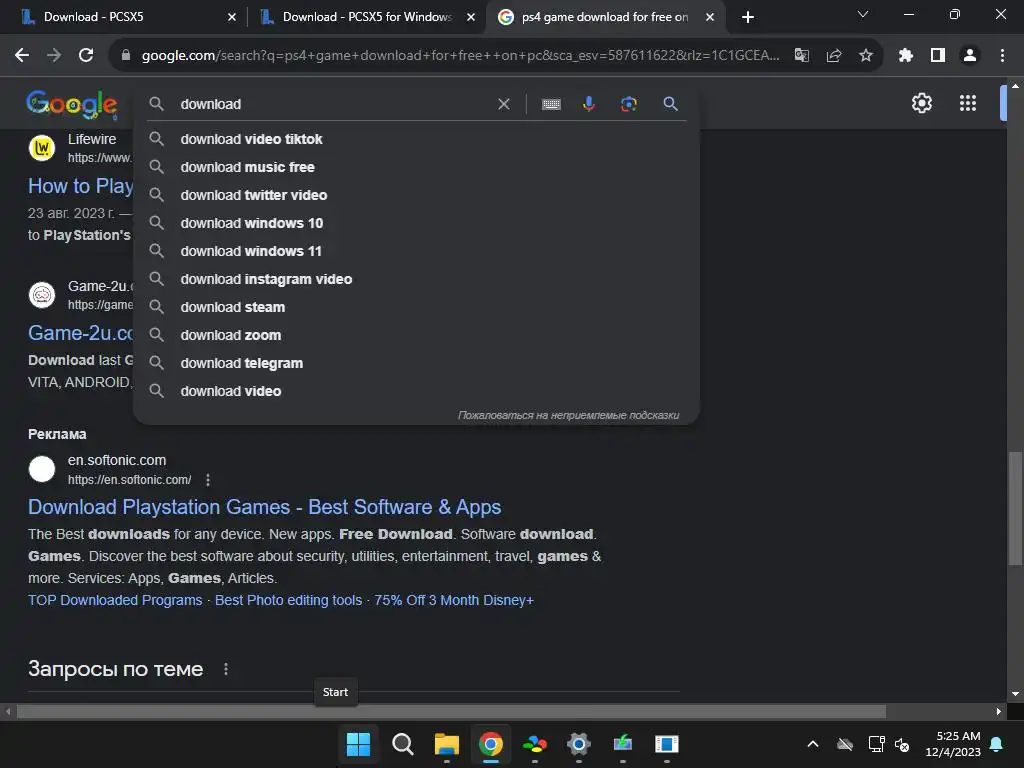This screenshot has height=768, width=1024.
Task: Open the Game-2u.com result title
Action: click(x=80, y=333)
